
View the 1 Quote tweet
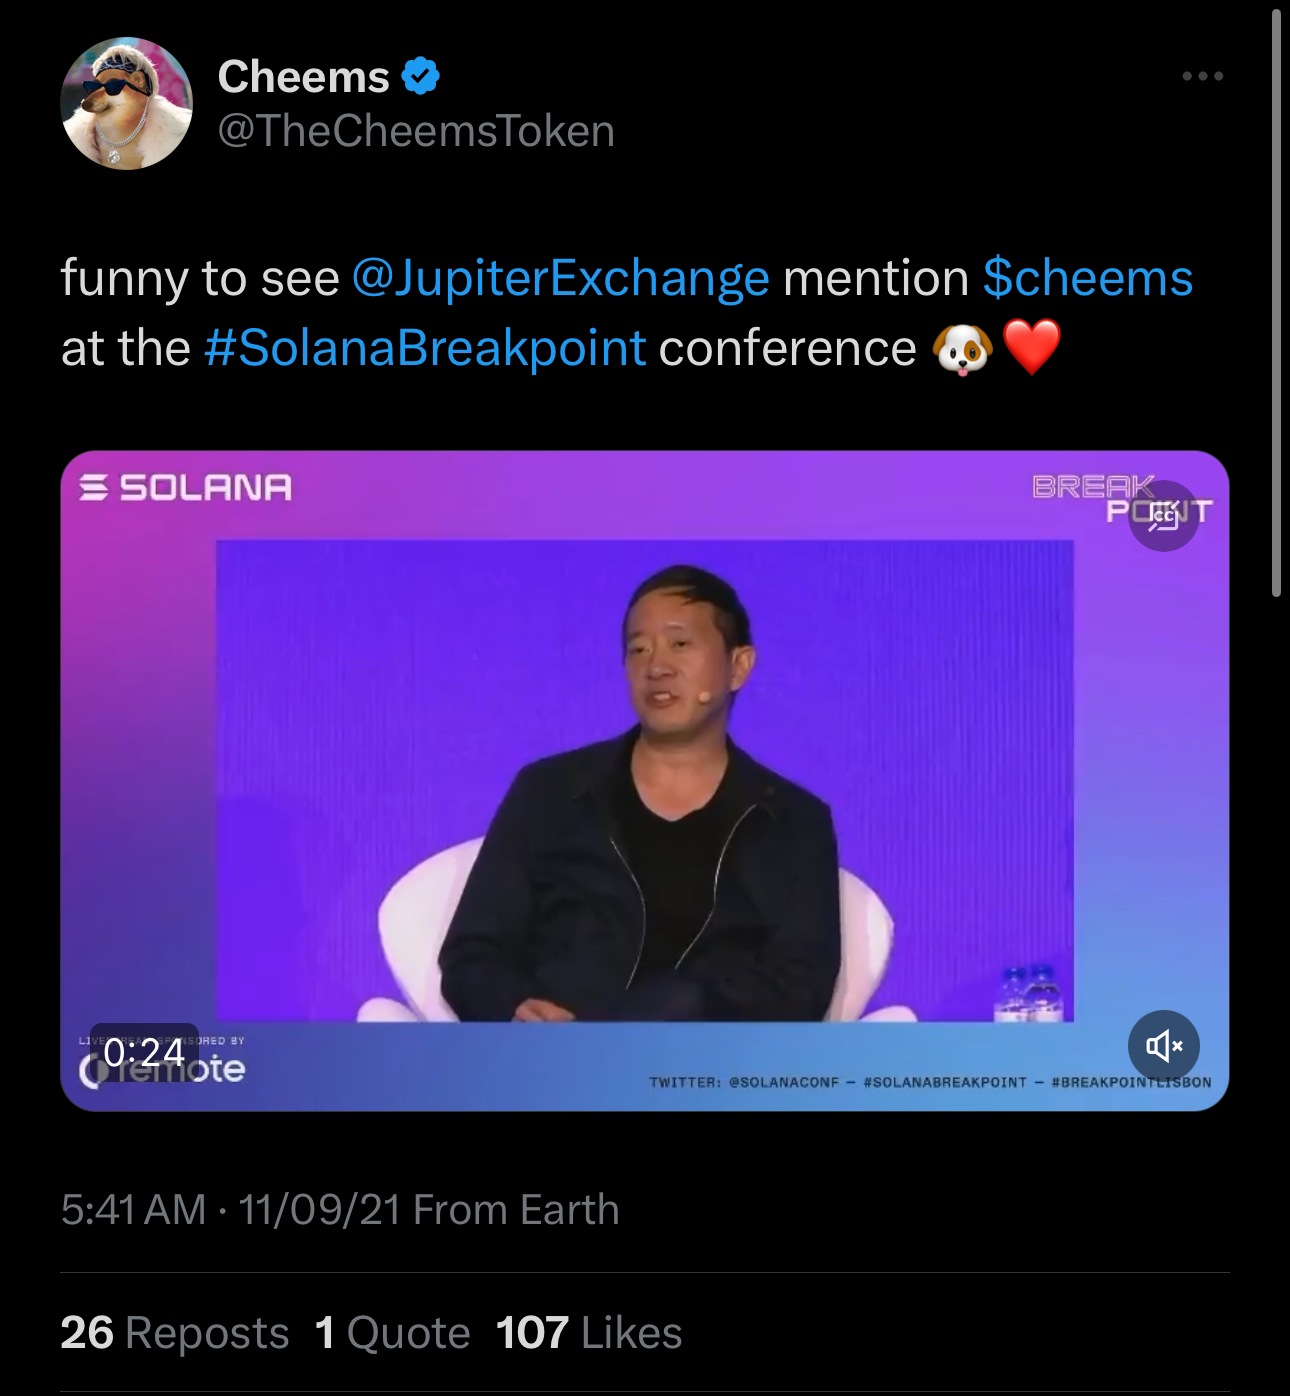point(390,1332)
